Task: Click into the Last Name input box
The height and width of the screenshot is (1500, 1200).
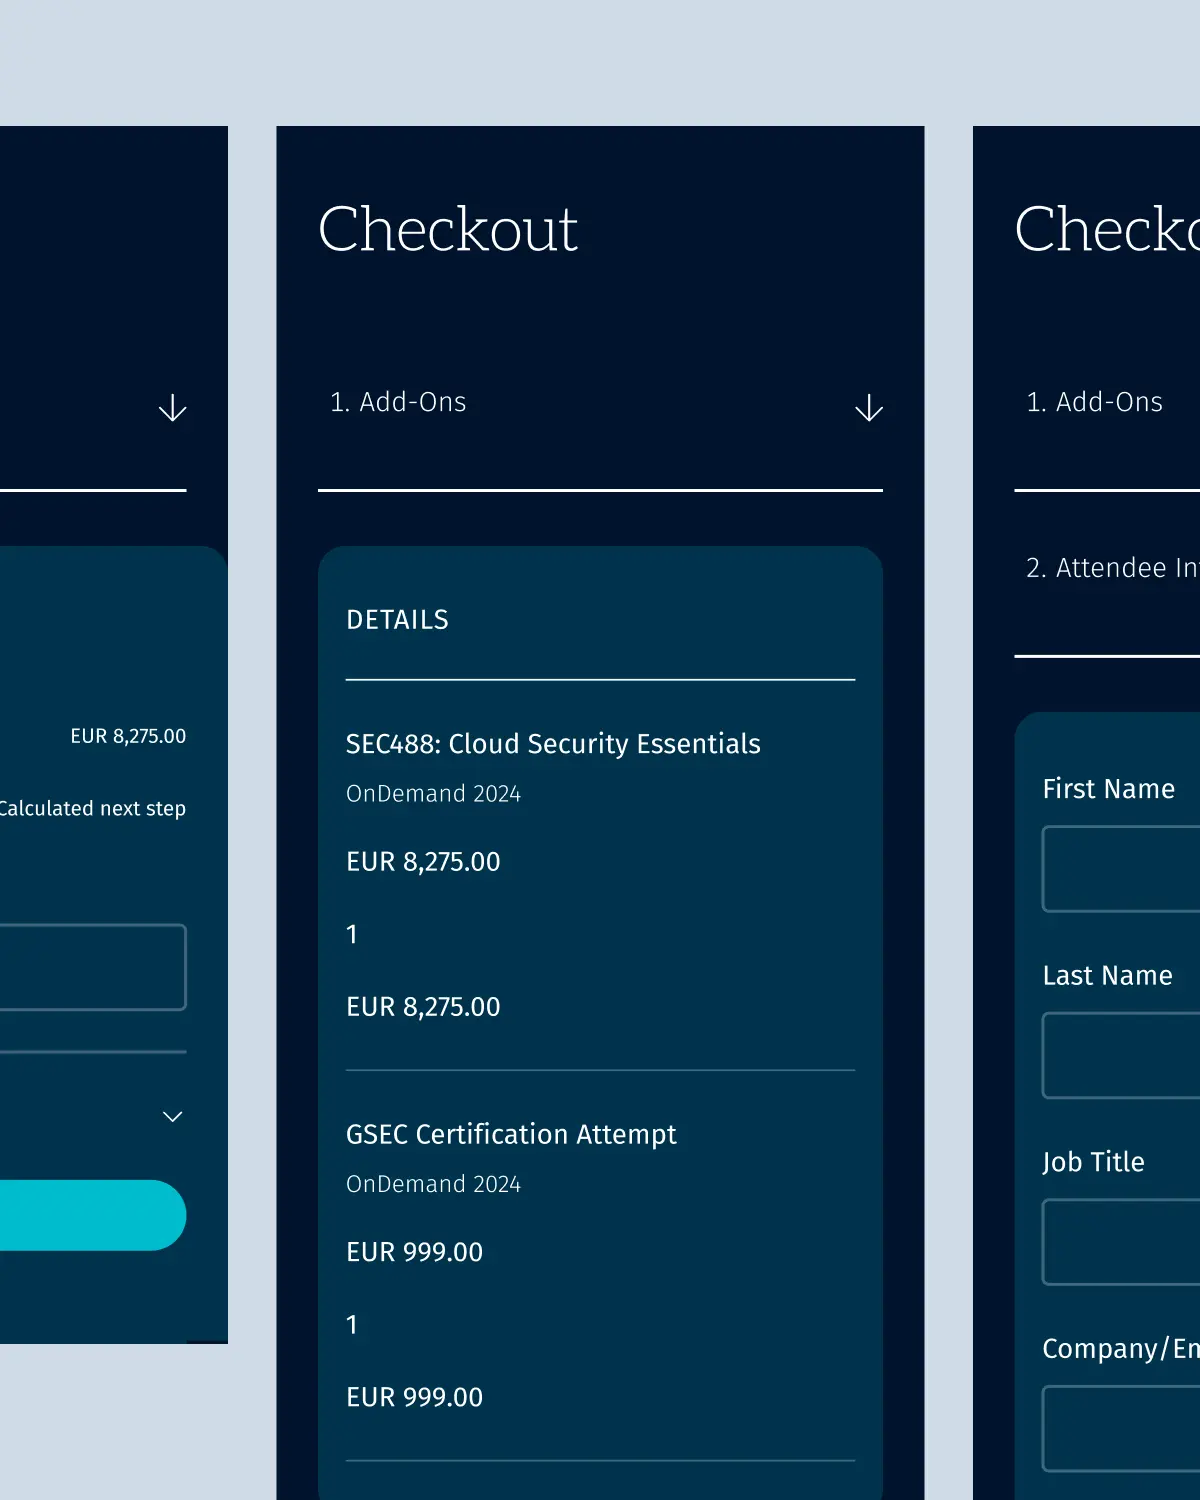Action: (x=1120, y=1055)
